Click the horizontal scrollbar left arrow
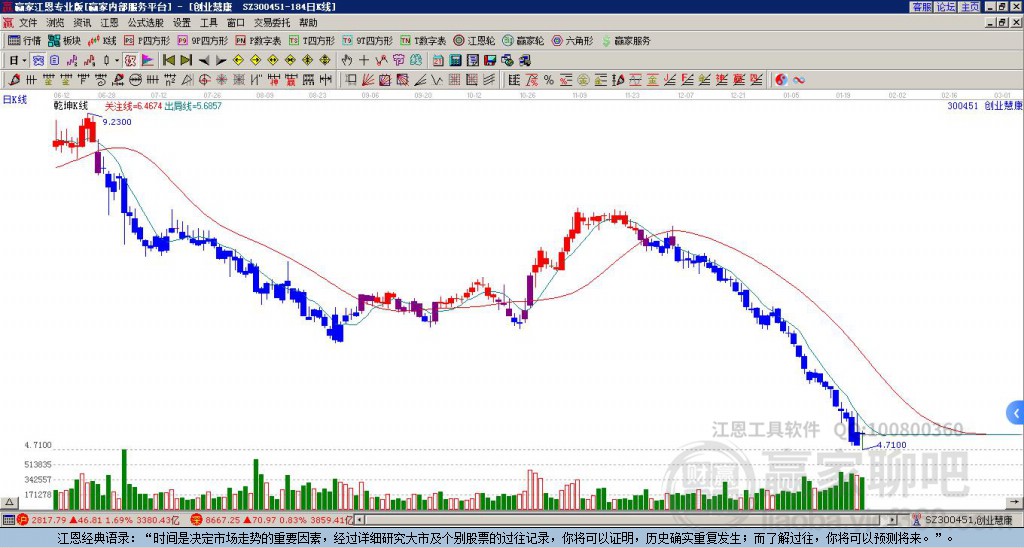Image resolution: width=1024 pixels, height=548 pixels. 359,520
